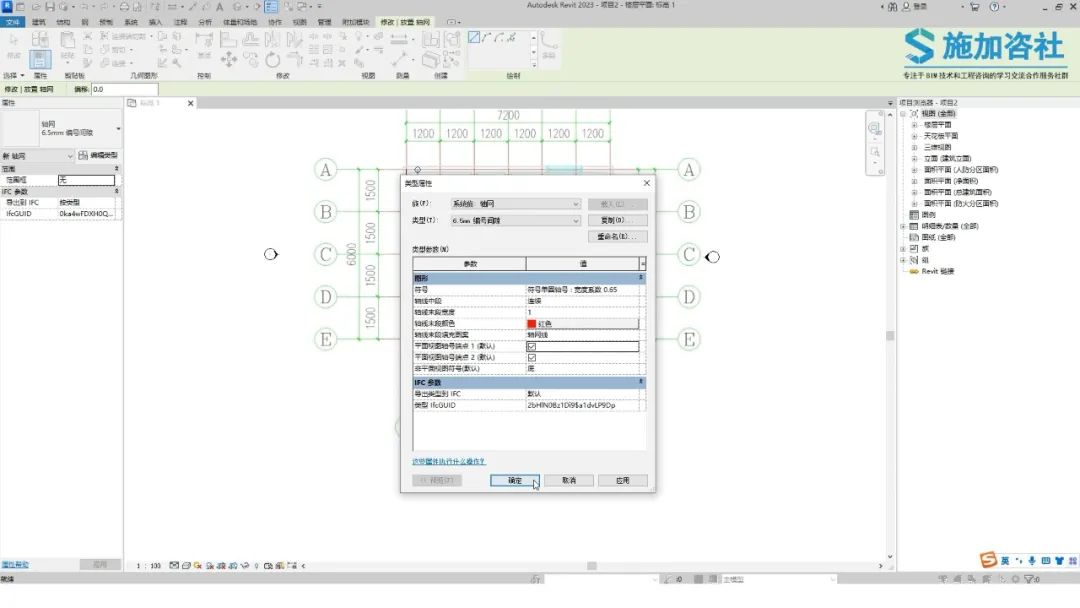
Task: Expand the 天花板平面 node in Project Browser
Action: (914, 136)
